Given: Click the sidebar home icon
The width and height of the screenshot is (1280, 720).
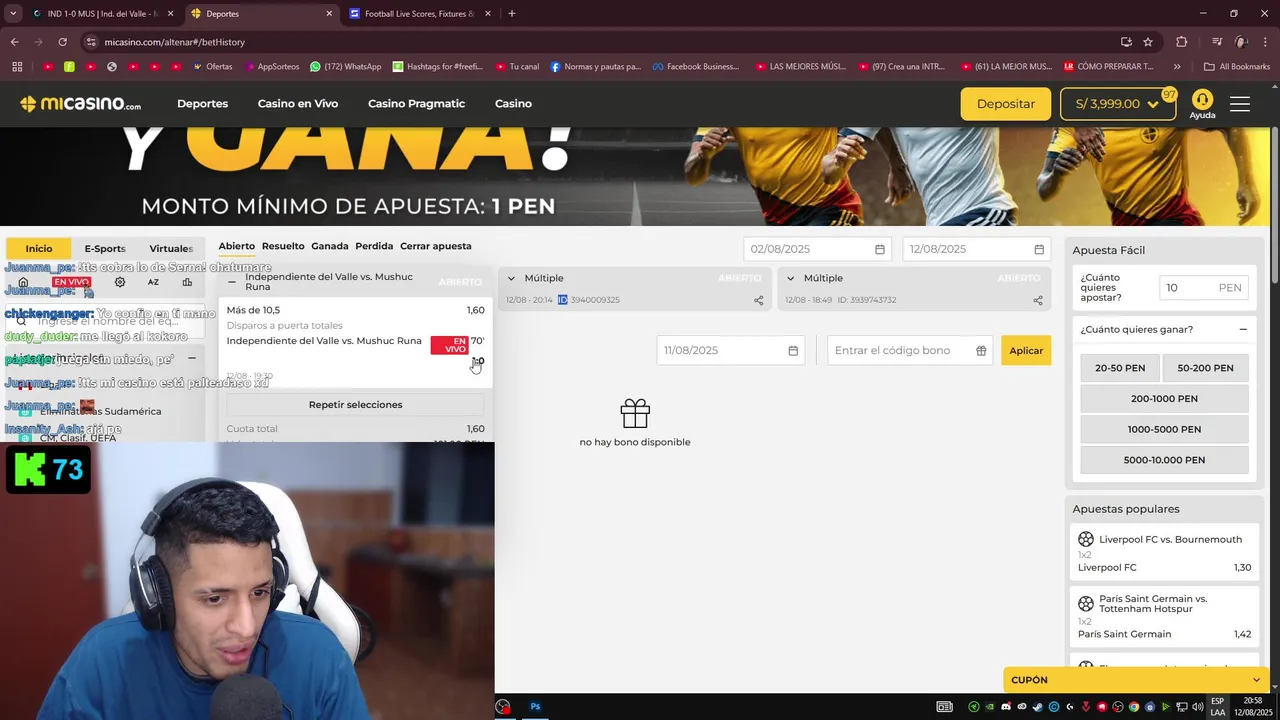Looking at the screenshot, I should (x=23, y=282).
